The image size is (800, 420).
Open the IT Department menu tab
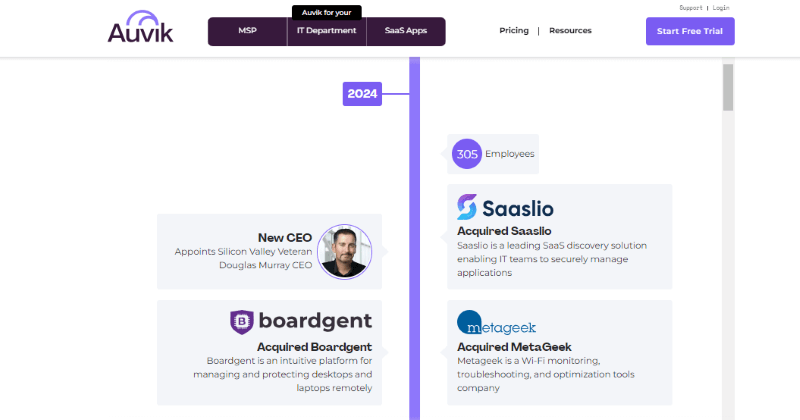[x=327, y=31]
